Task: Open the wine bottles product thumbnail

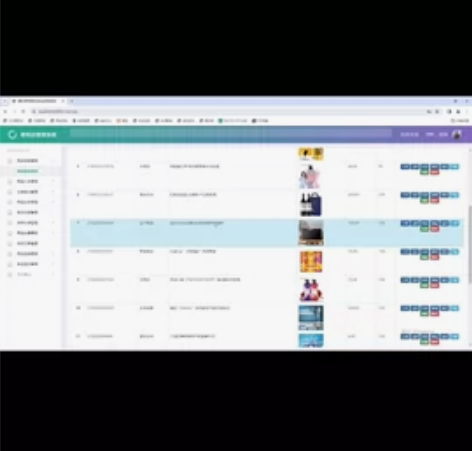Action: point(311,204)
